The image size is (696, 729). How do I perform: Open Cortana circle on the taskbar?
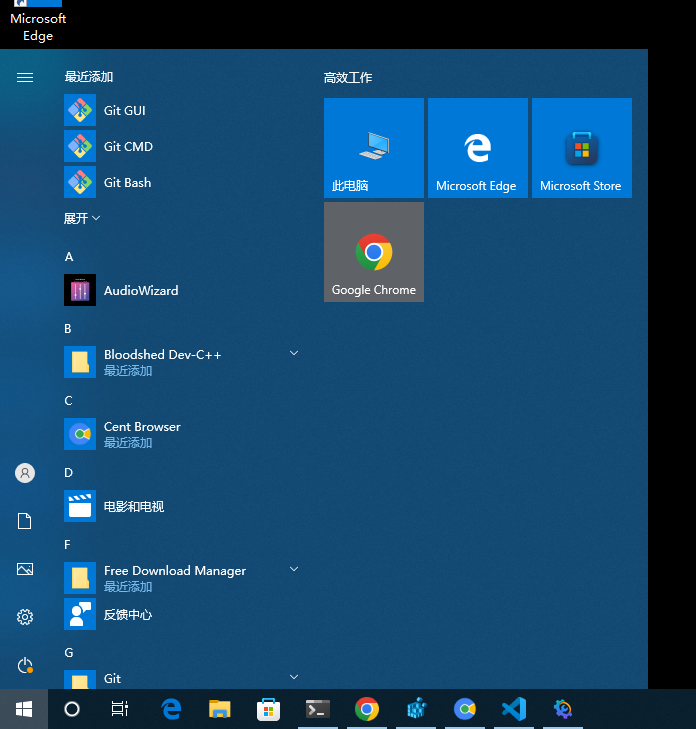tap(72, 709)
